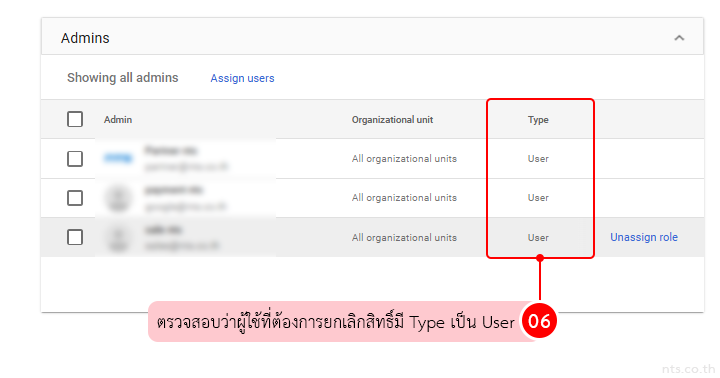Click the second admin's blurred name

click(x=174, y=190)
